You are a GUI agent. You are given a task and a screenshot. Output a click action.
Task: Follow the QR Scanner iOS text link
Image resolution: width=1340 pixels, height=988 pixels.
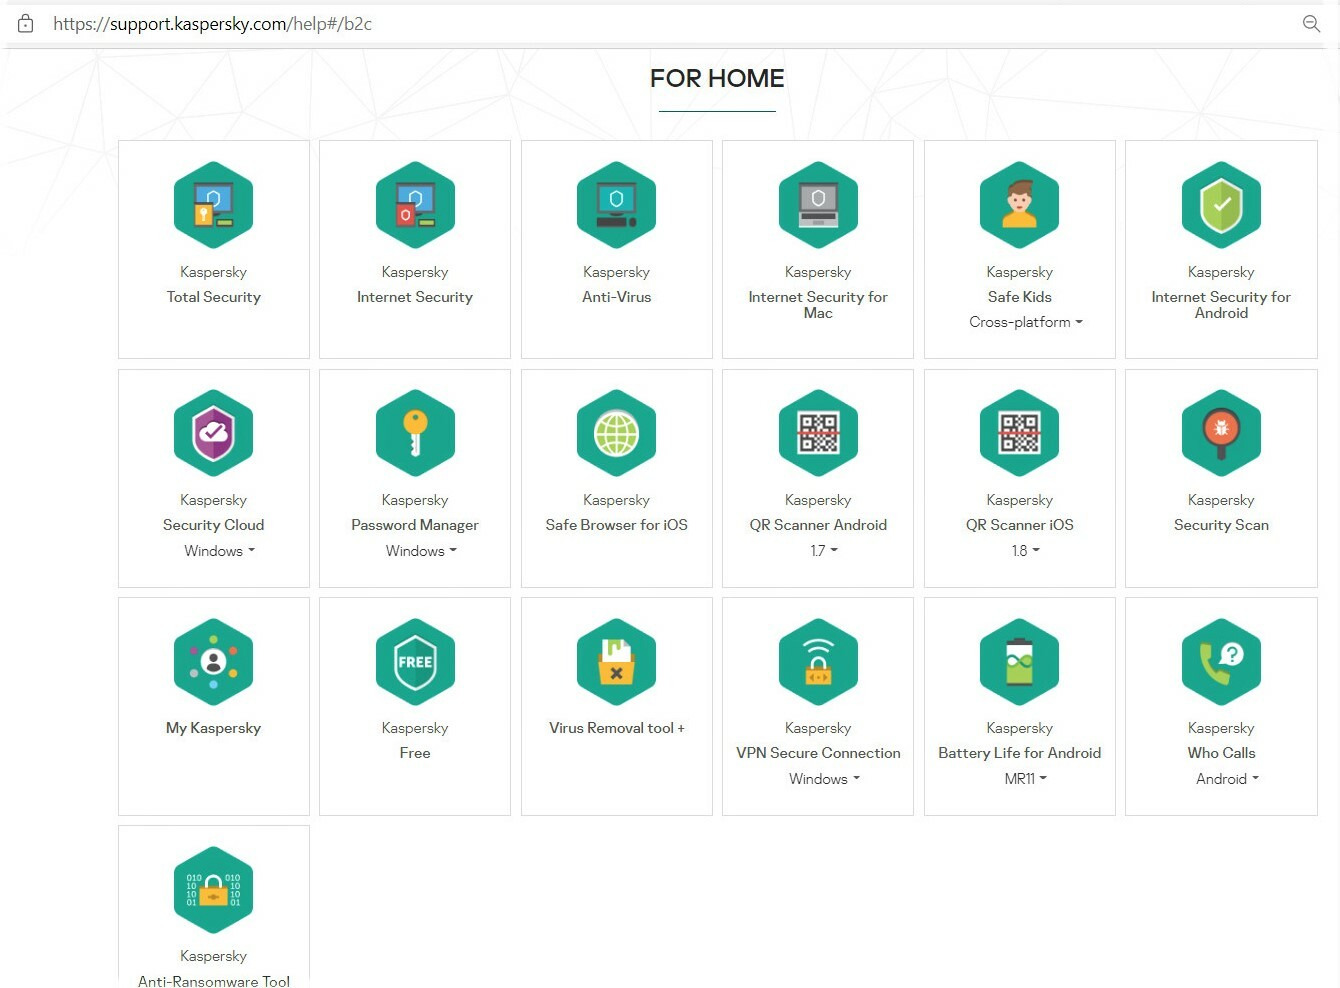click(x=1019, y=525)
